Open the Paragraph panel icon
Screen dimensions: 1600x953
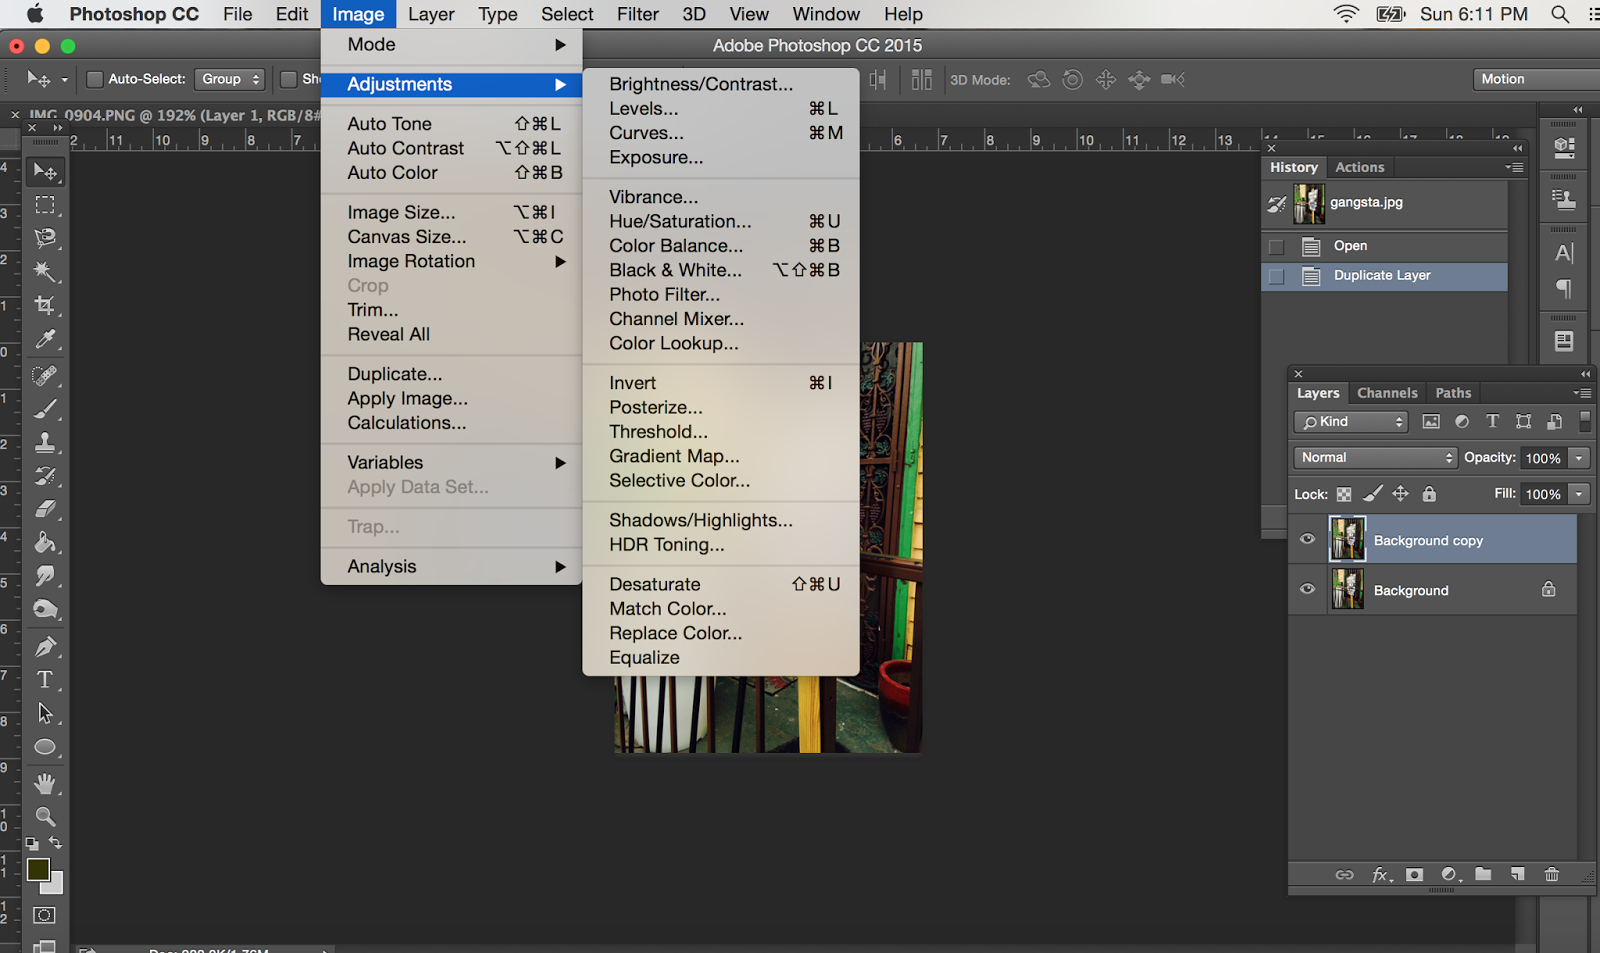(1564, 289)
